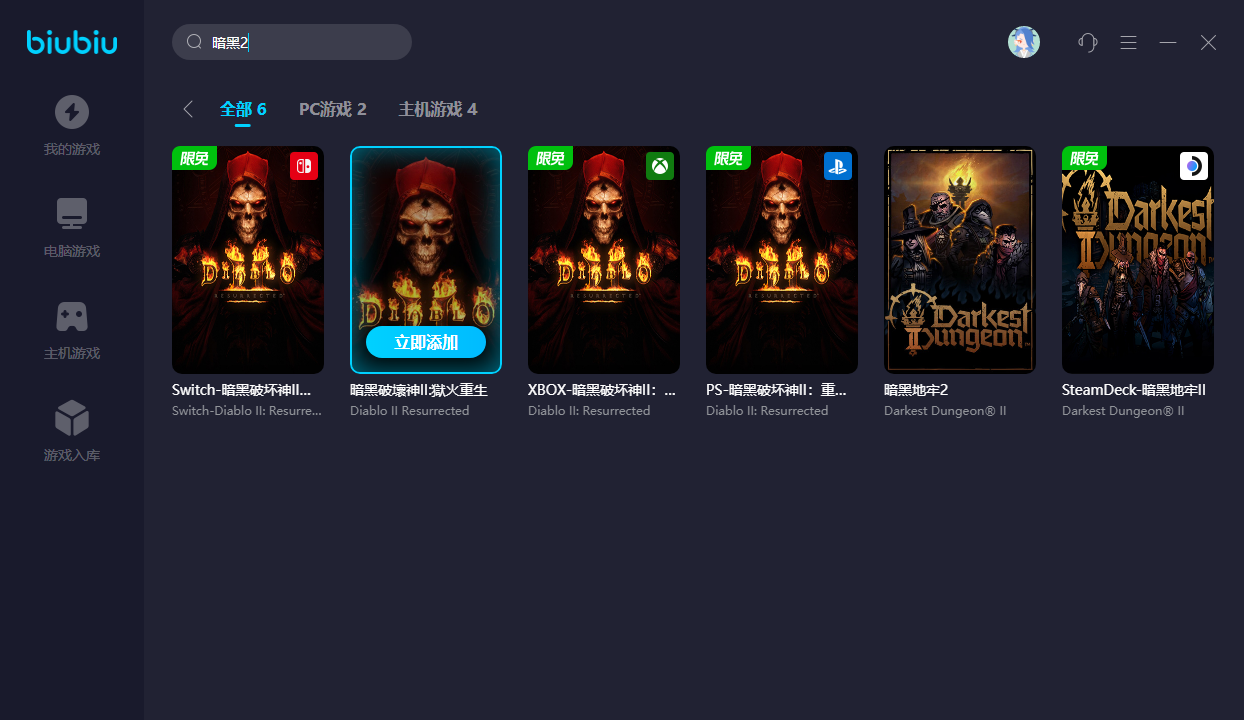Open the Switch Diablo II game cover
This screenshot has height=720, width=1244.
(x=248, y=260)
